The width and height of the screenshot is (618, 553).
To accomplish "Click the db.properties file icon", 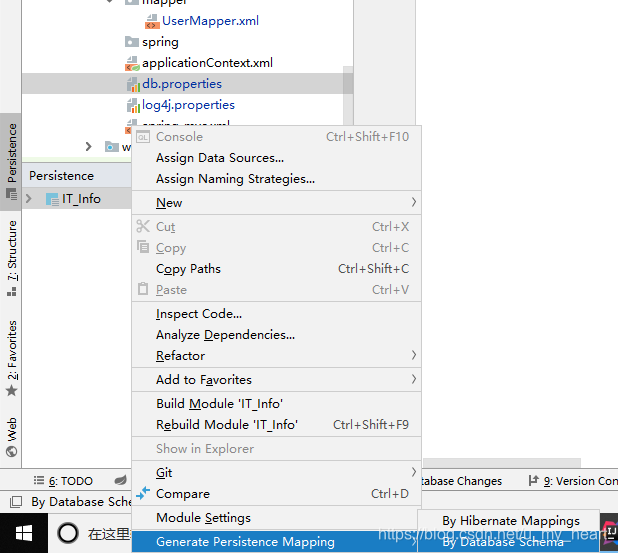I will pos(133,84).
